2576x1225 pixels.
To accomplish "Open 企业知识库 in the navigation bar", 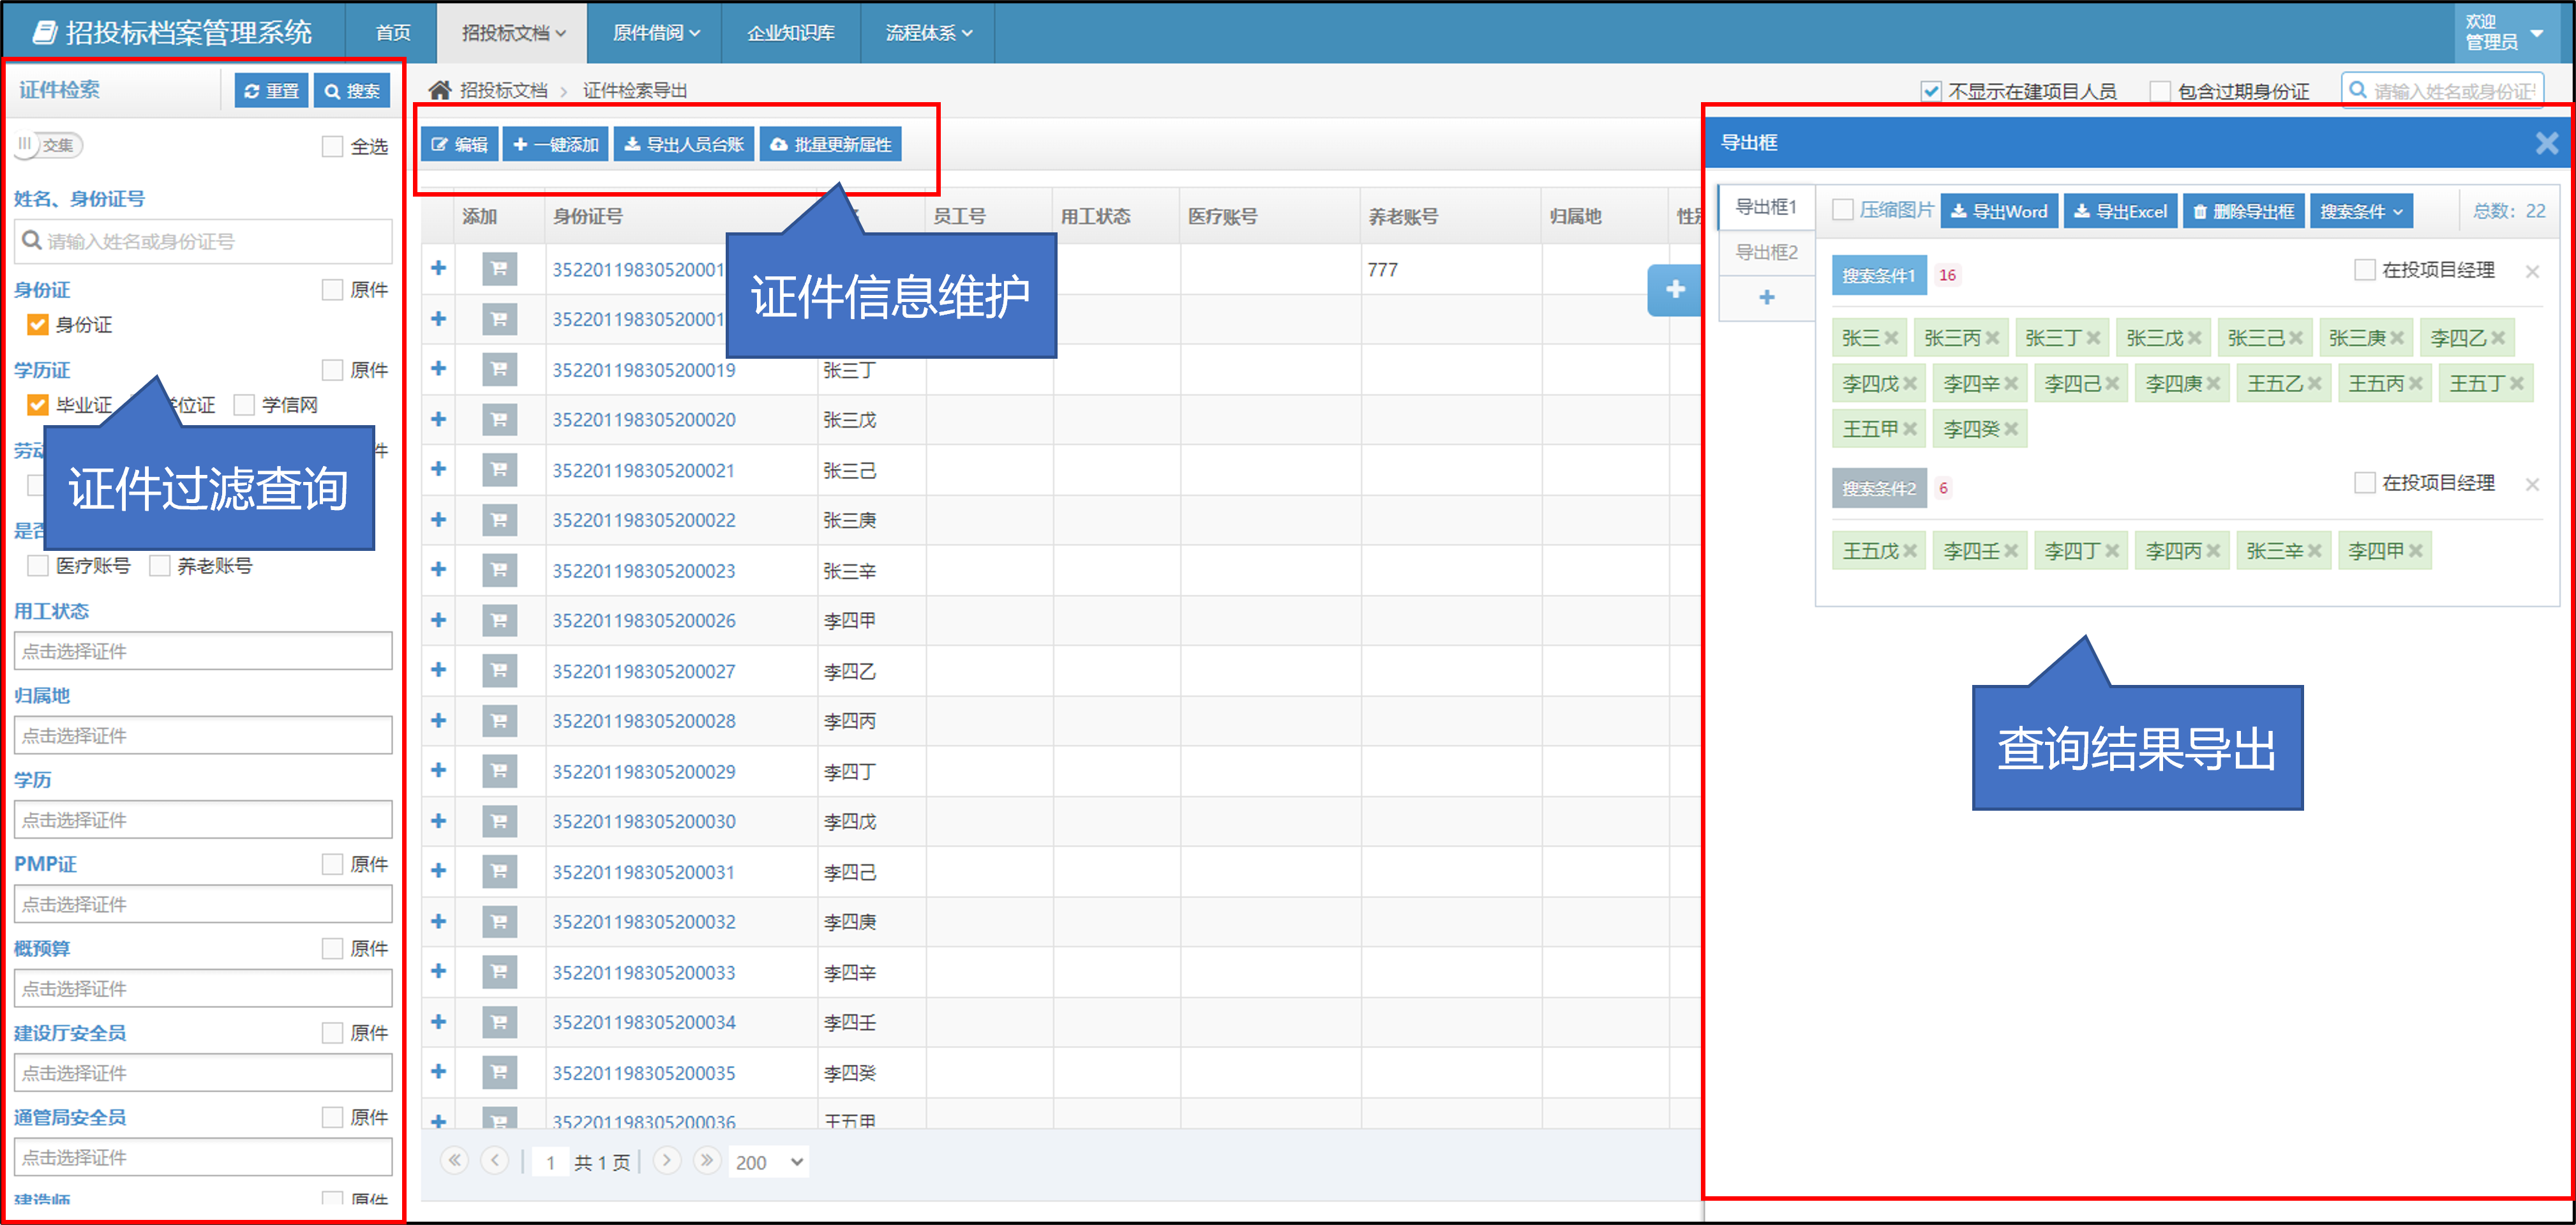I will (791, 33).
